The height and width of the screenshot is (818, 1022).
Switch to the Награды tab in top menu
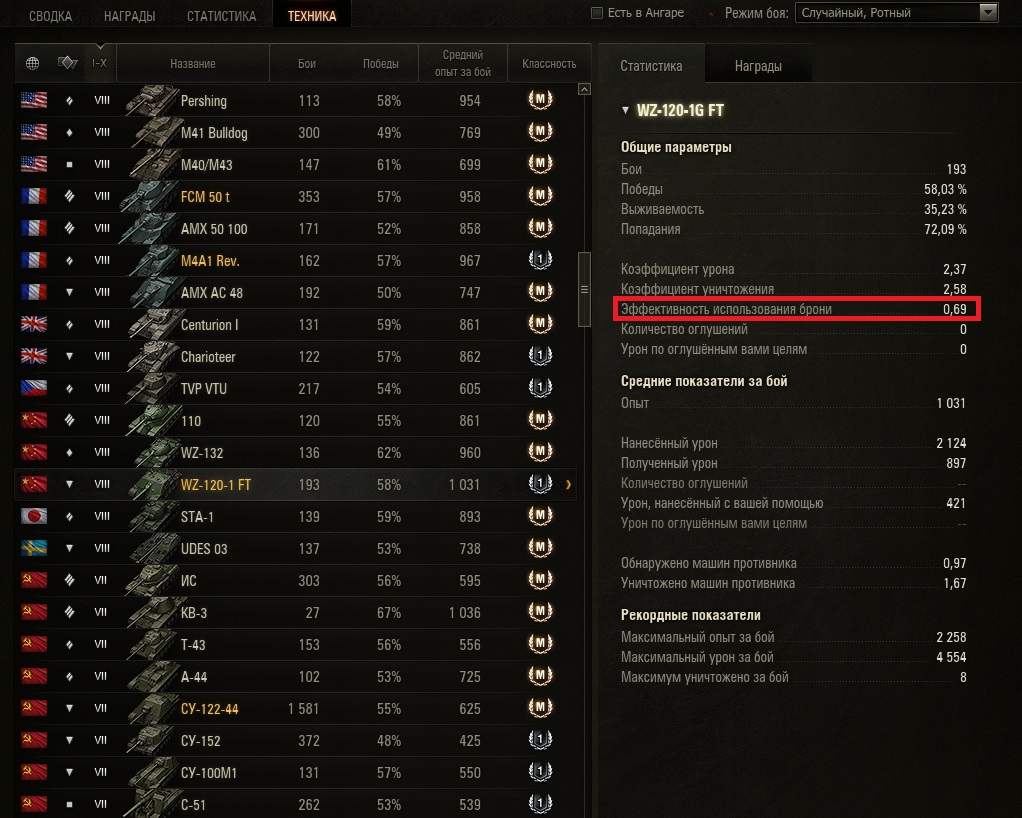click(x=130, y=16)
